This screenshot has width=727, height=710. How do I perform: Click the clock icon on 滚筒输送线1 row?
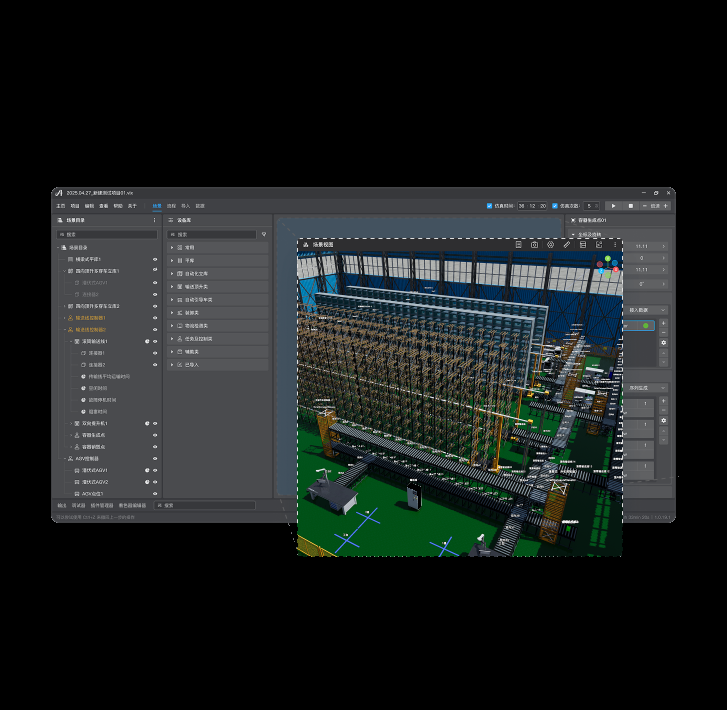147,341
